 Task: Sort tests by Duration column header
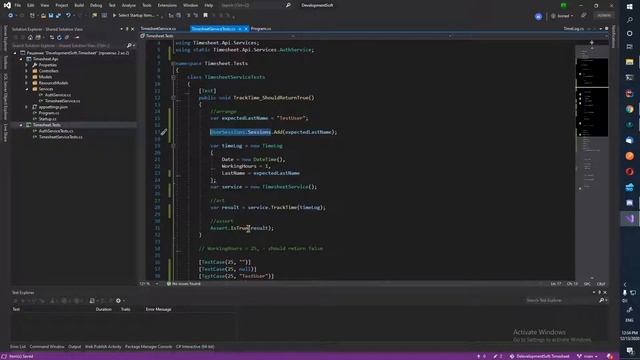(x=104, y=309)
